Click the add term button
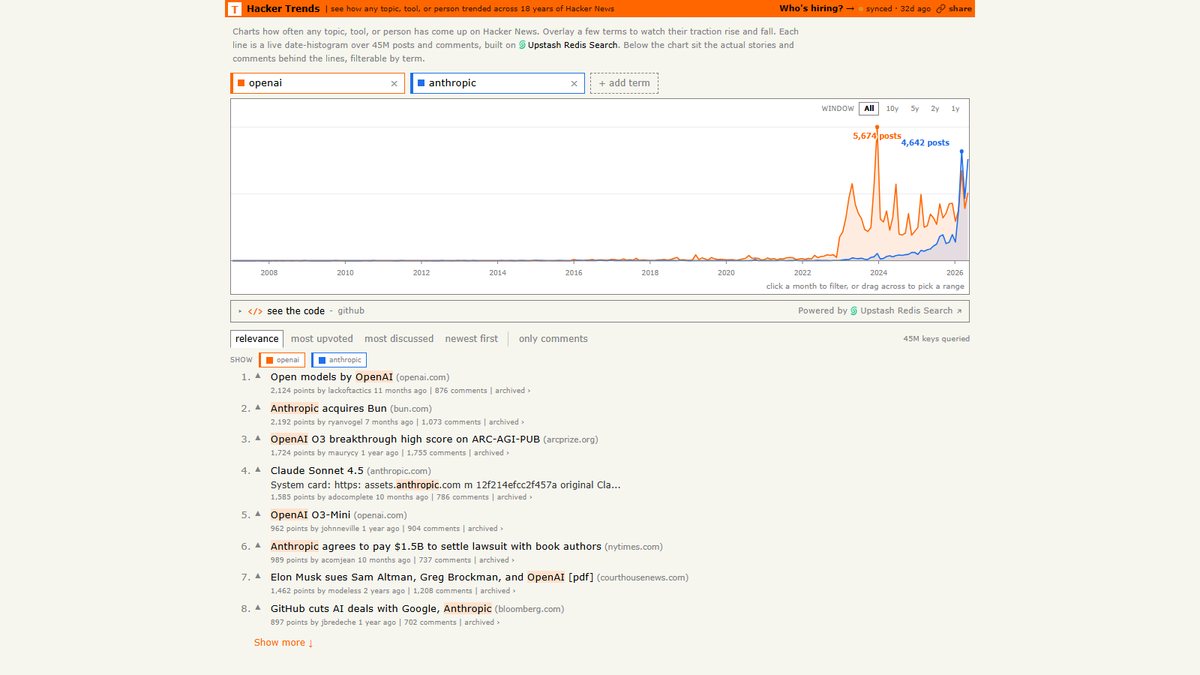The height and width of the screenshot is (675, 1200). 624,83
